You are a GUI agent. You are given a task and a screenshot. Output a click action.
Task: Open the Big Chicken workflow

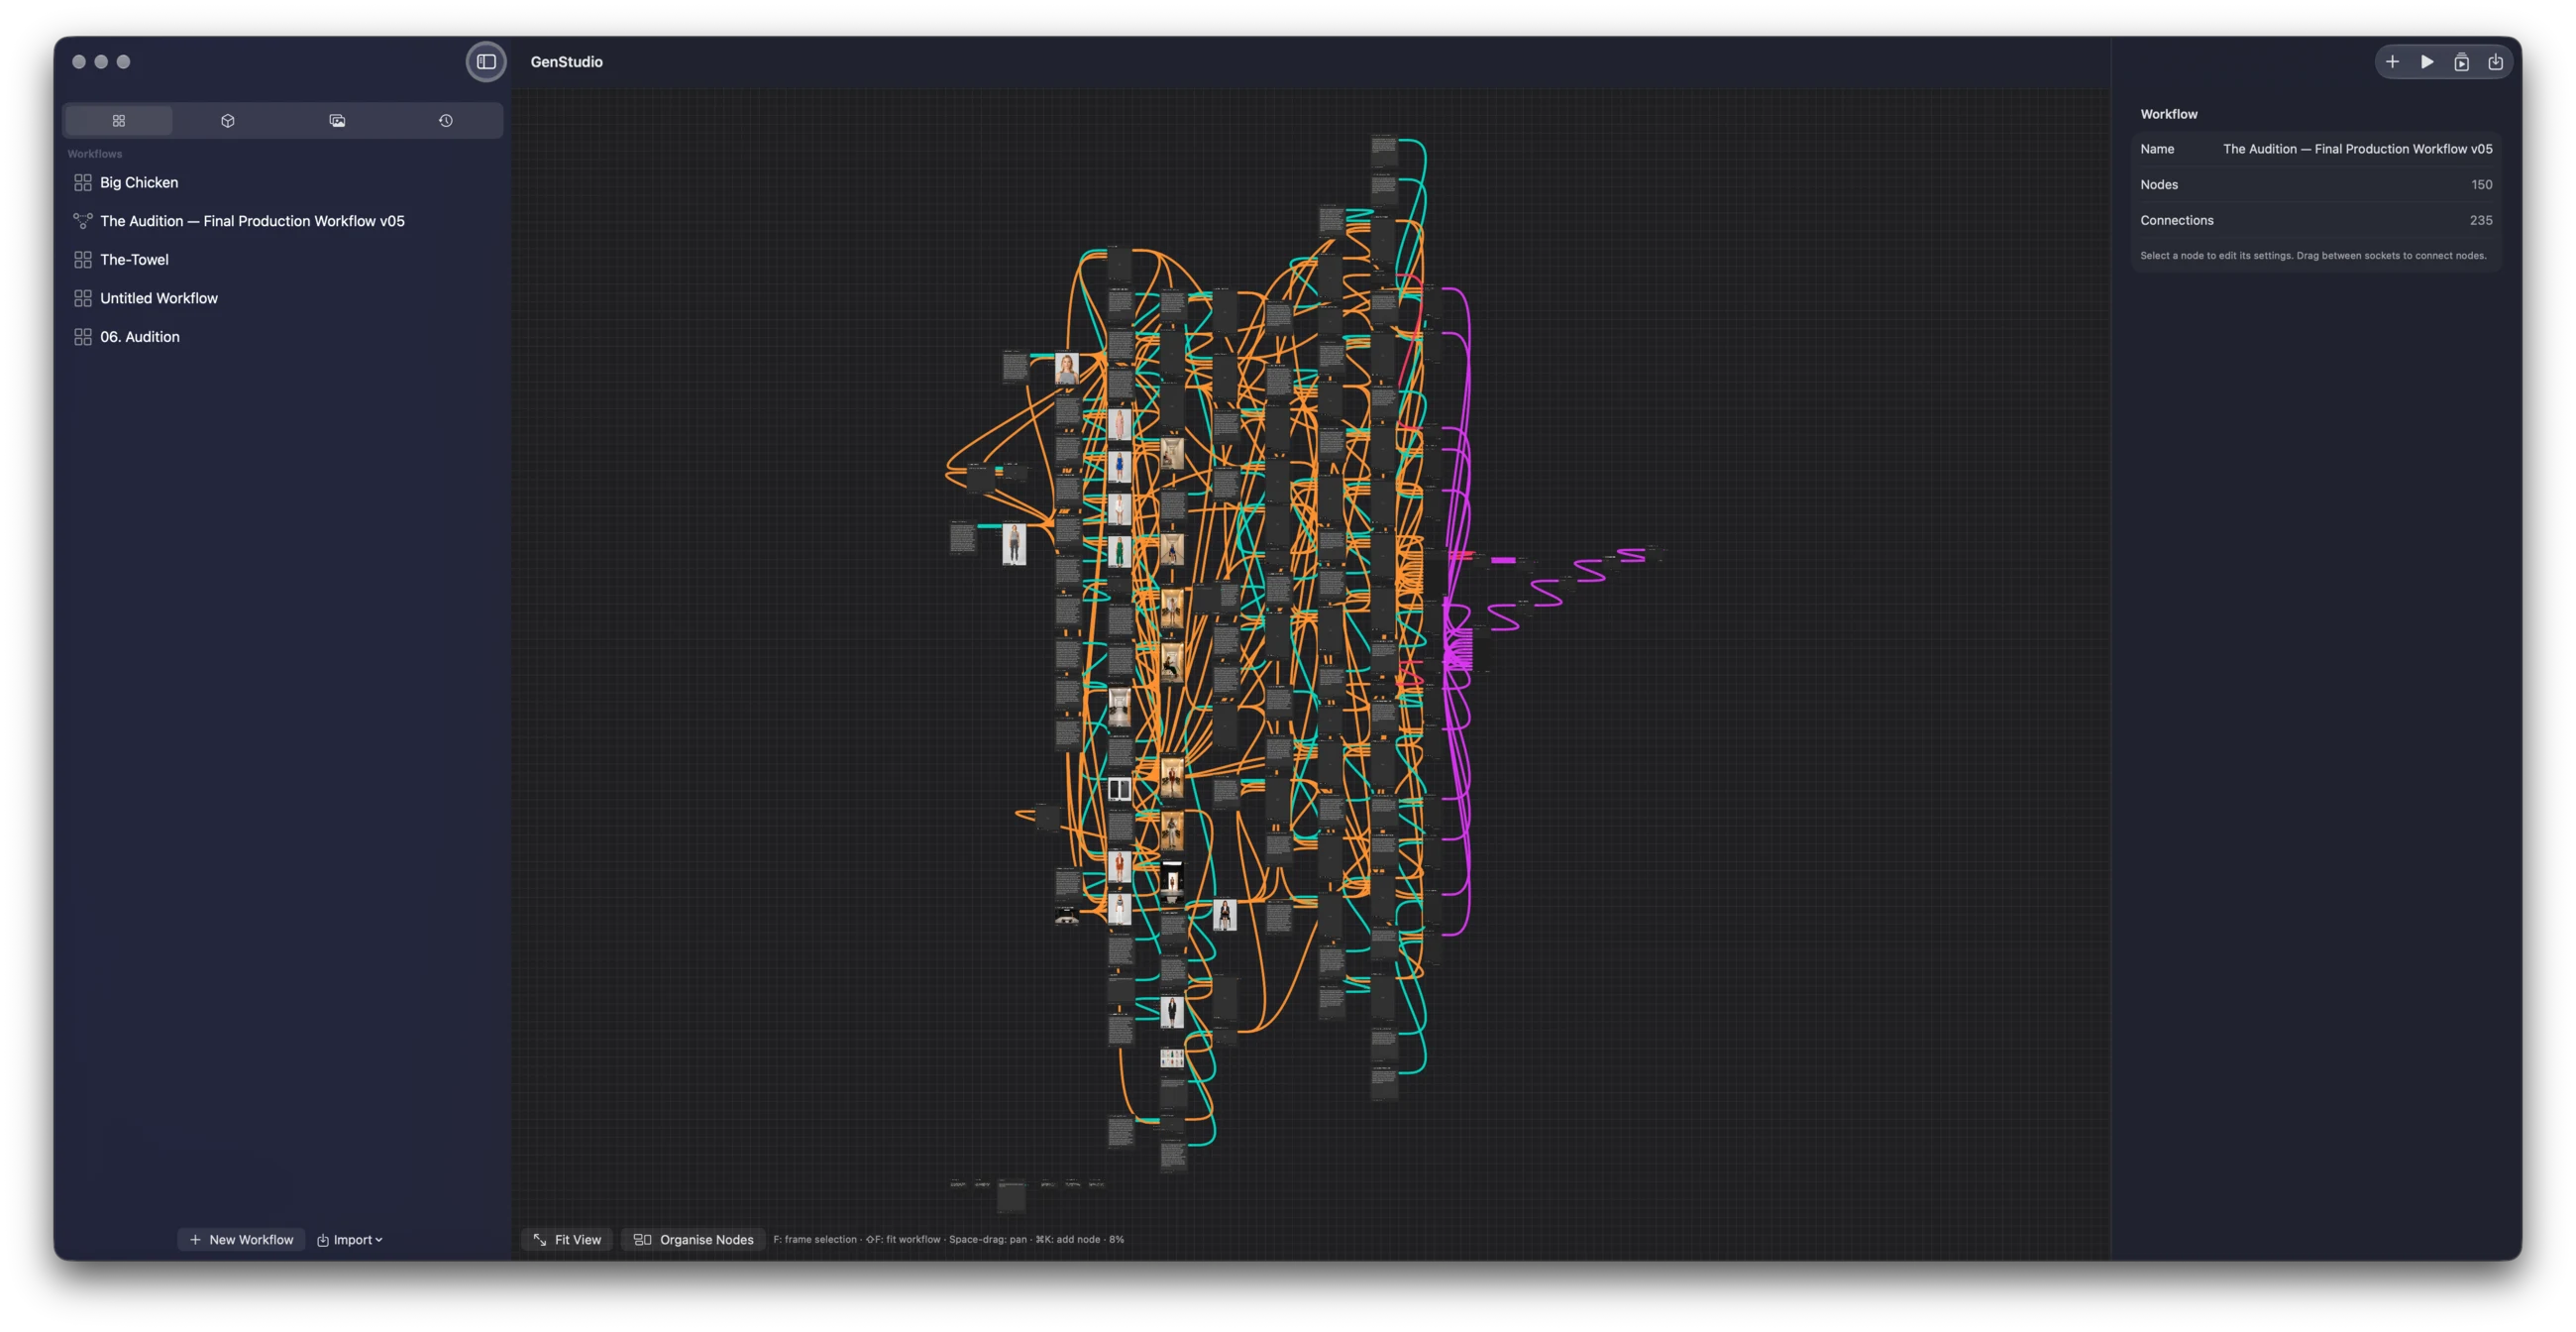[283, 182]
